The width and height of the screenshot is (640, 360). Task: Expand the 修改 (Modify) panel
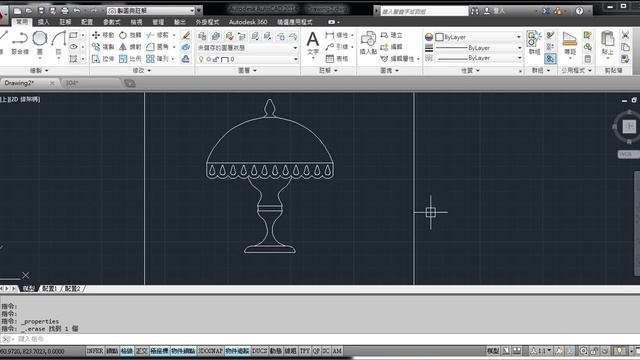pos(142,70)
